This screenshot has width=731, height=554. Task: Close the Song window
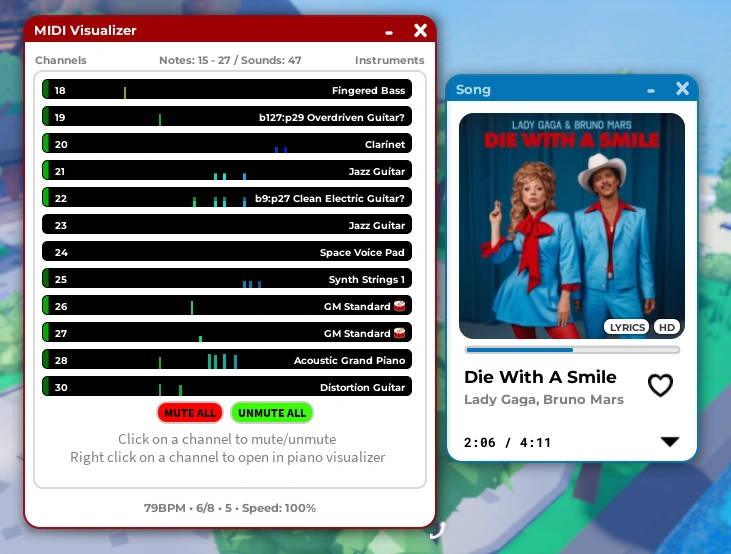click(x=683, y=89)
